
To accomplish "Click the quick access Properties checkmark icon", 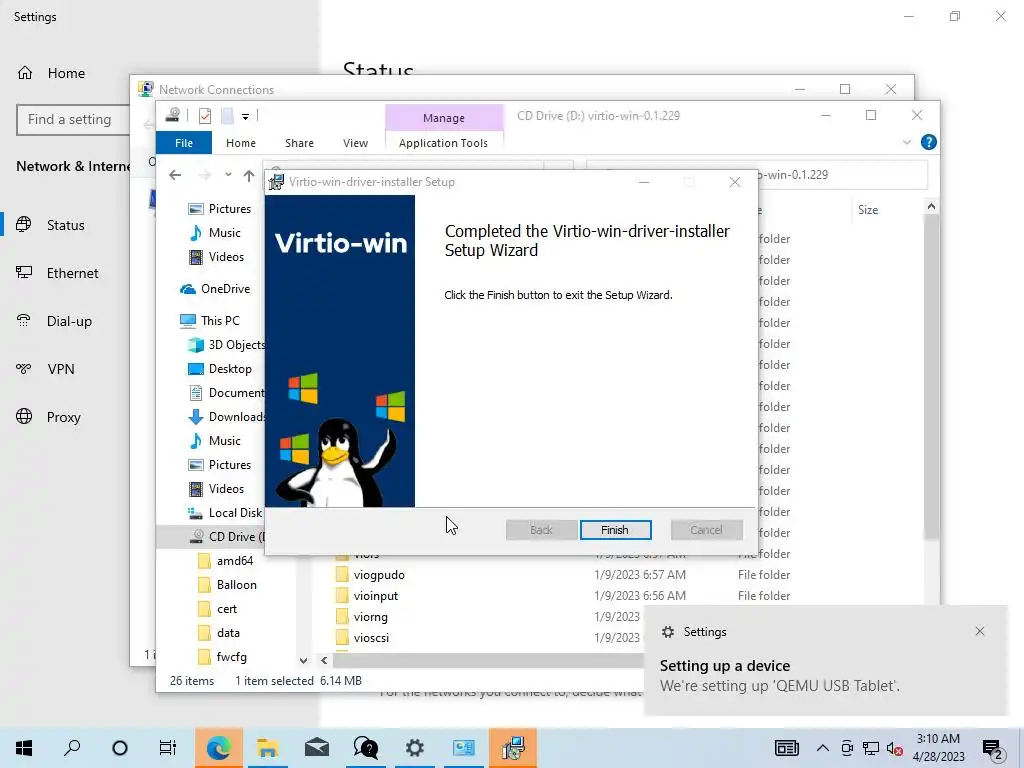I will (x=205, y=116).
